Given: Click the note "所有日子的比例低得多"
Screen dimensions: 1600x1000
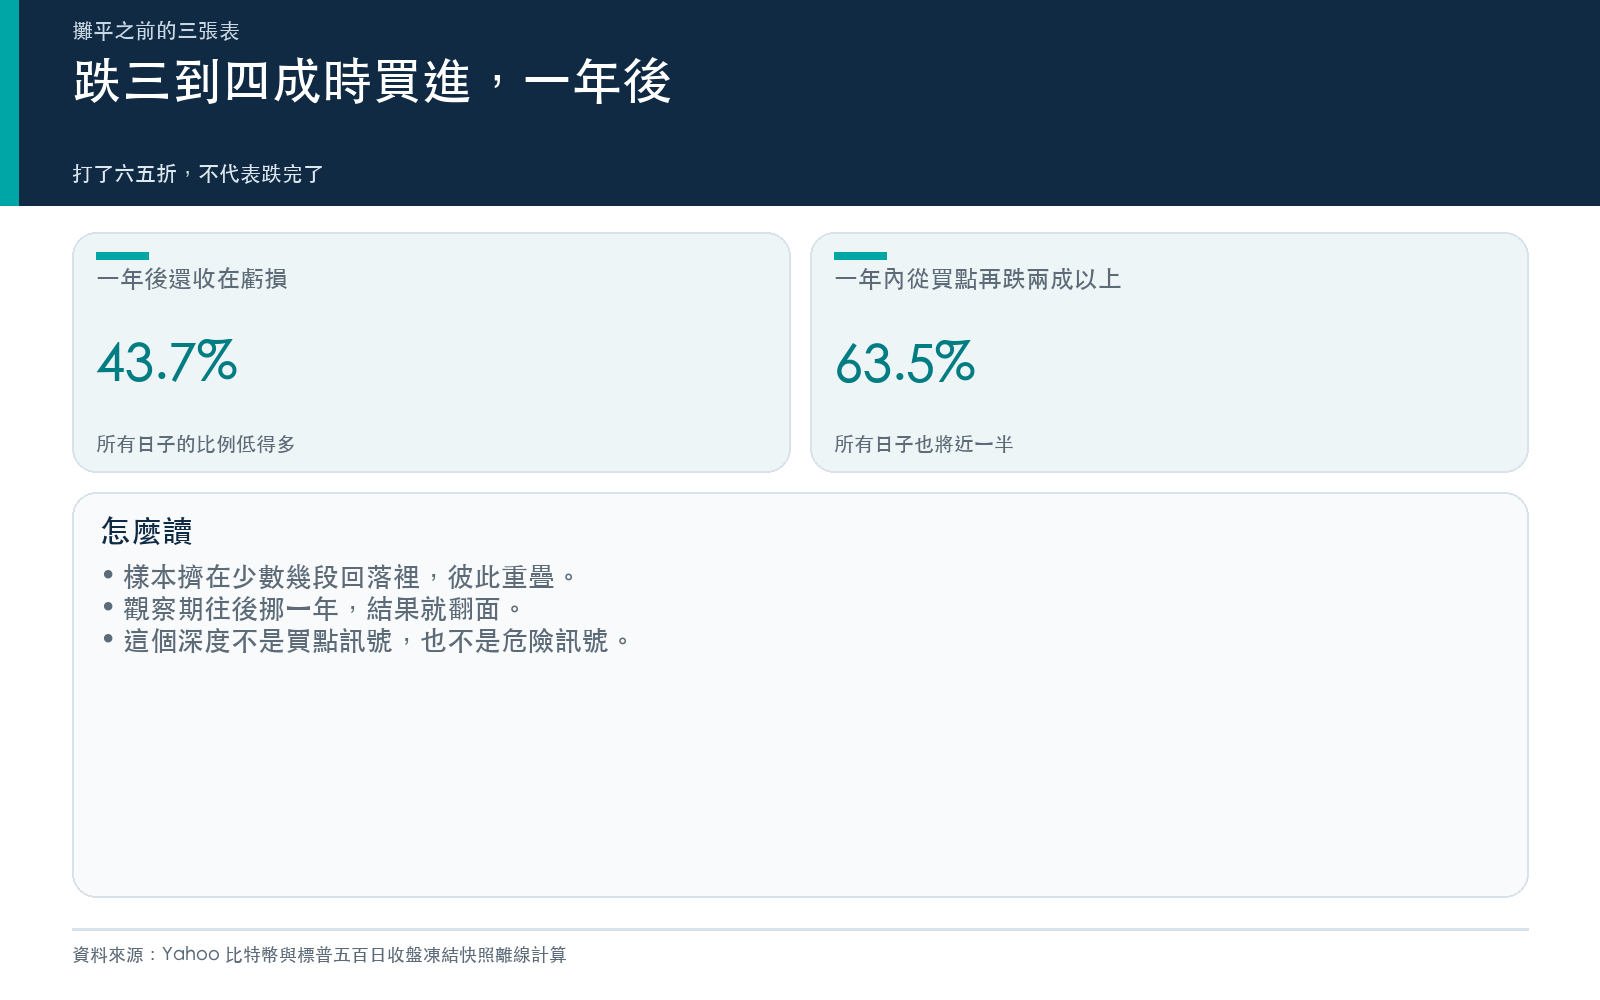Looking at the screenshot, I should point(196,444).
